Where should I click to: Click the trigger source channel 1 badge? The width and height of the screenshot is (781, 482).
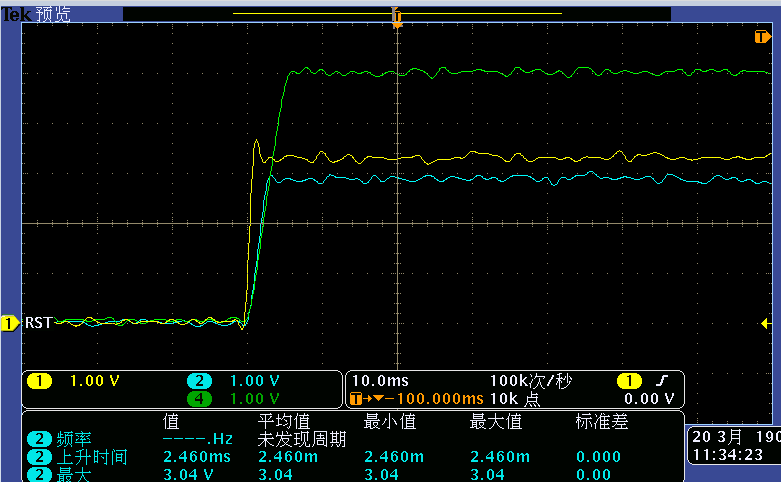click(x=629, y=381)
